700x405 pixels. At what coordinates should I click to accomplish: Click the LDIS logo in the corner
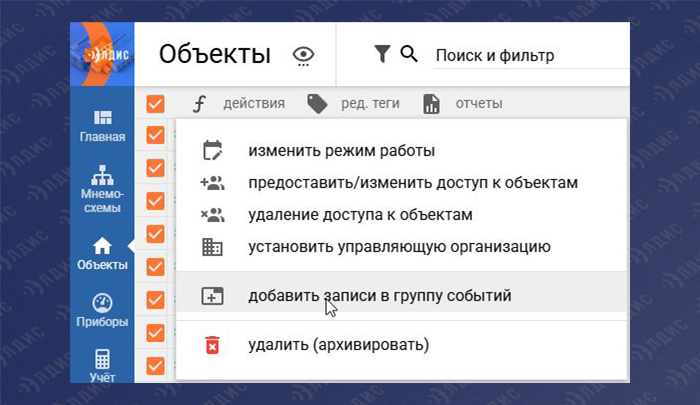(x=102, y=54)
